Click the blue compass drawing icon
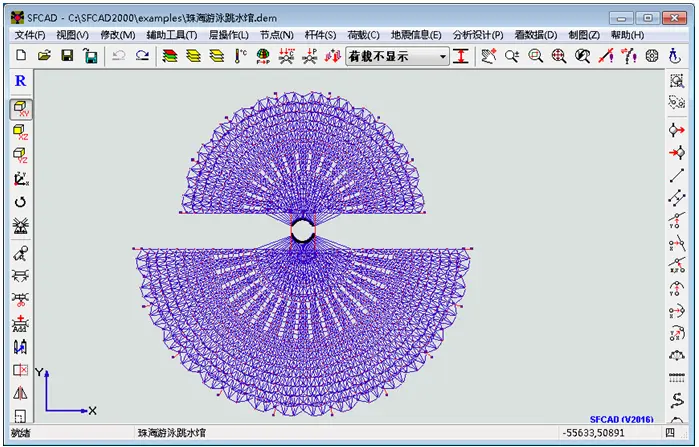This screenshot has height=447, width=699. click(x=674, y=56)
